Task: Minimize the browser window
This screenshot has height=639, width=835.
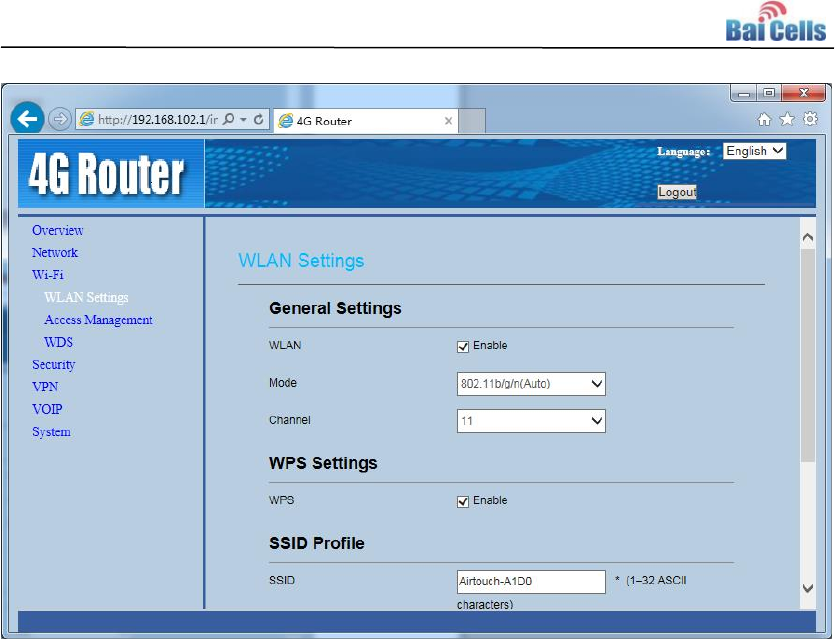Action: pyautogui.click(x=744, y=93)
